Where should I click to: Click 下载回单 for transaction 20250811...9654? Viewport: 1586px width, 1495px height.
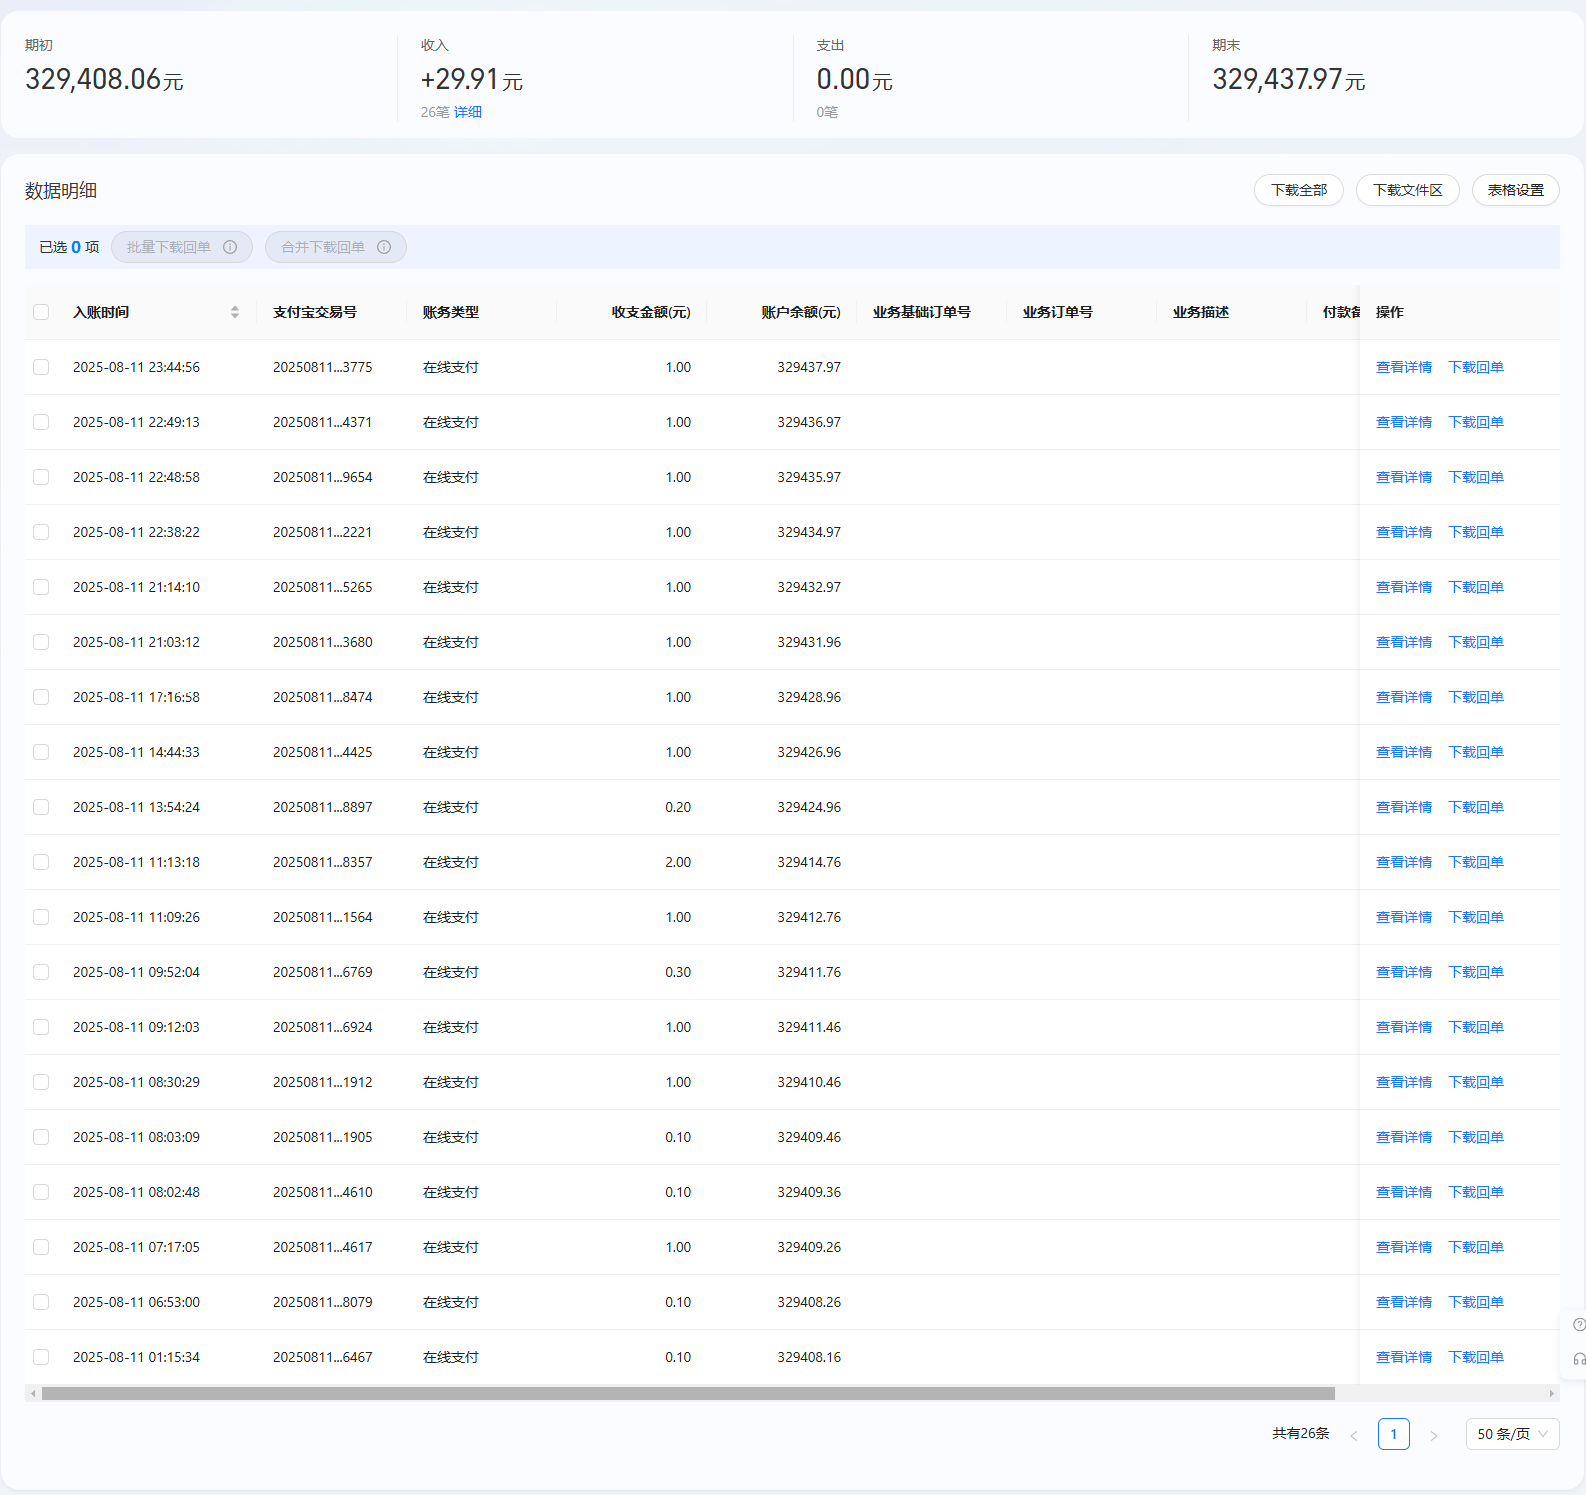pyautogui.click(x=1476, y=477)
